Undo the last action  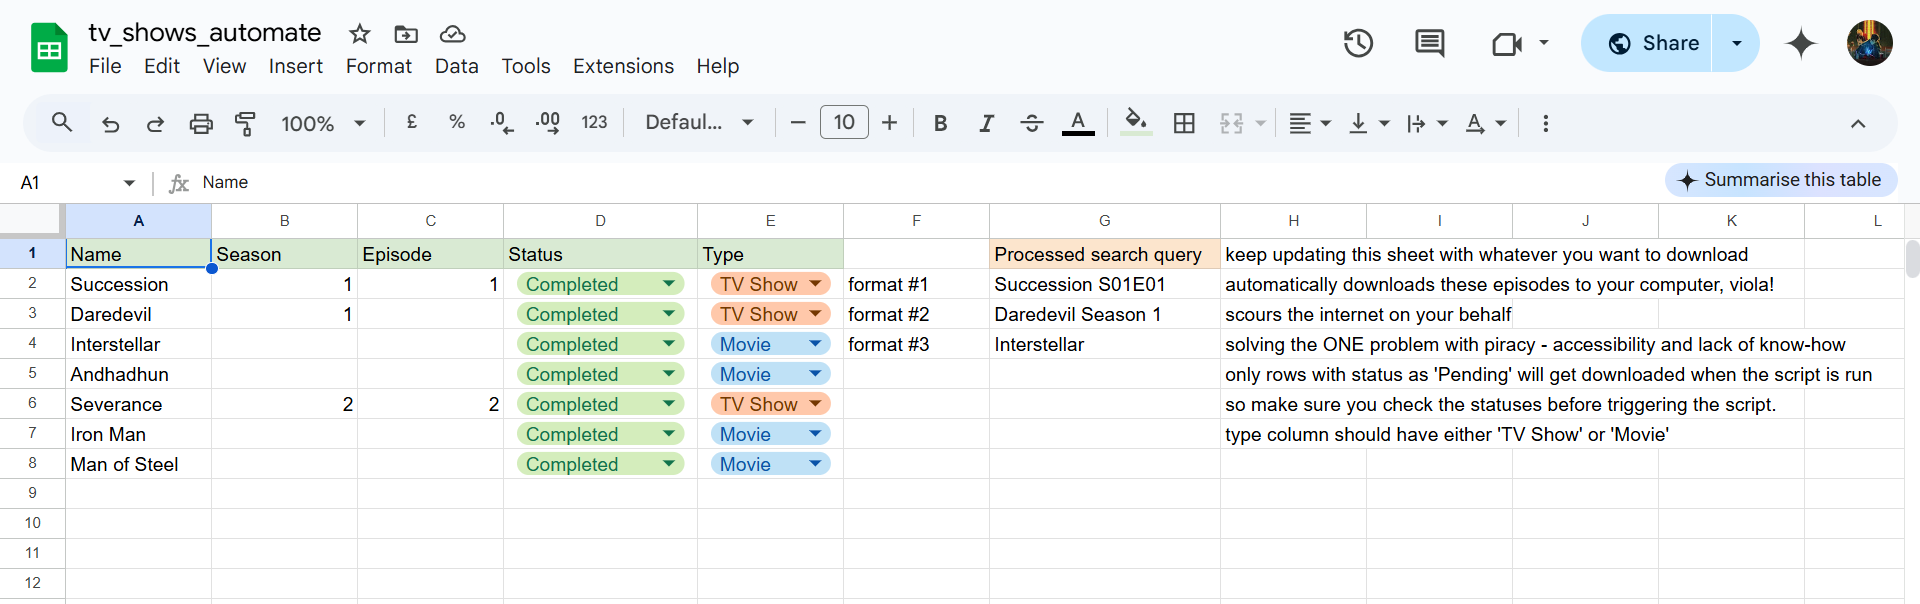coord(111,123)
